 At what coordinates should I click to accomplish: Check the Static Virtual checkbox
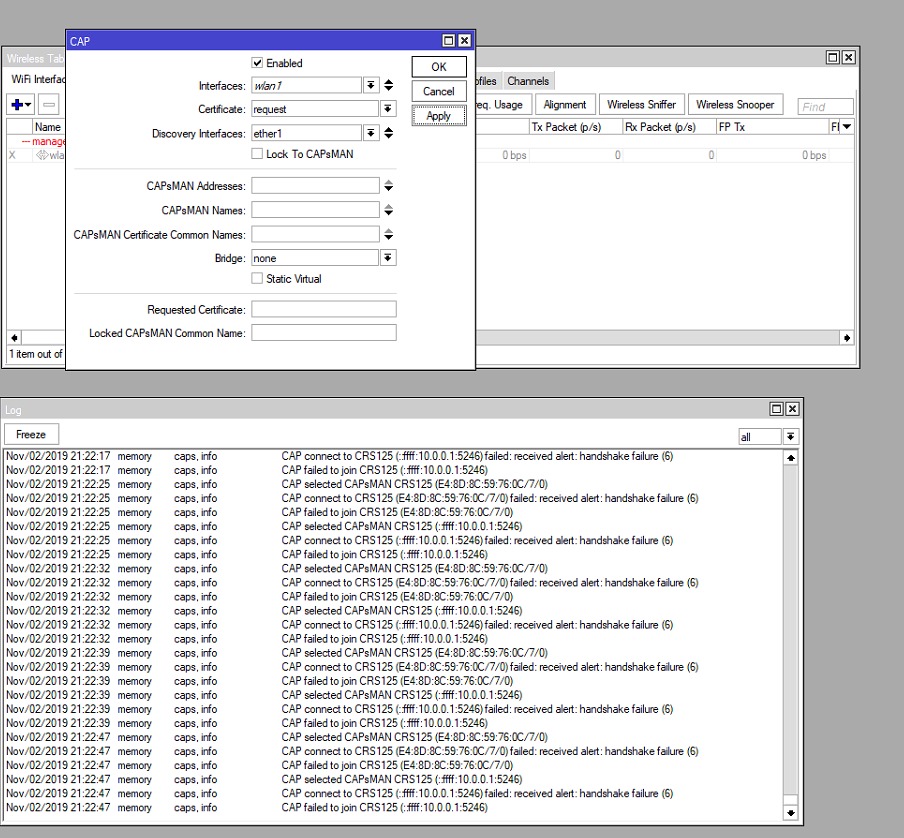[257, 278]
